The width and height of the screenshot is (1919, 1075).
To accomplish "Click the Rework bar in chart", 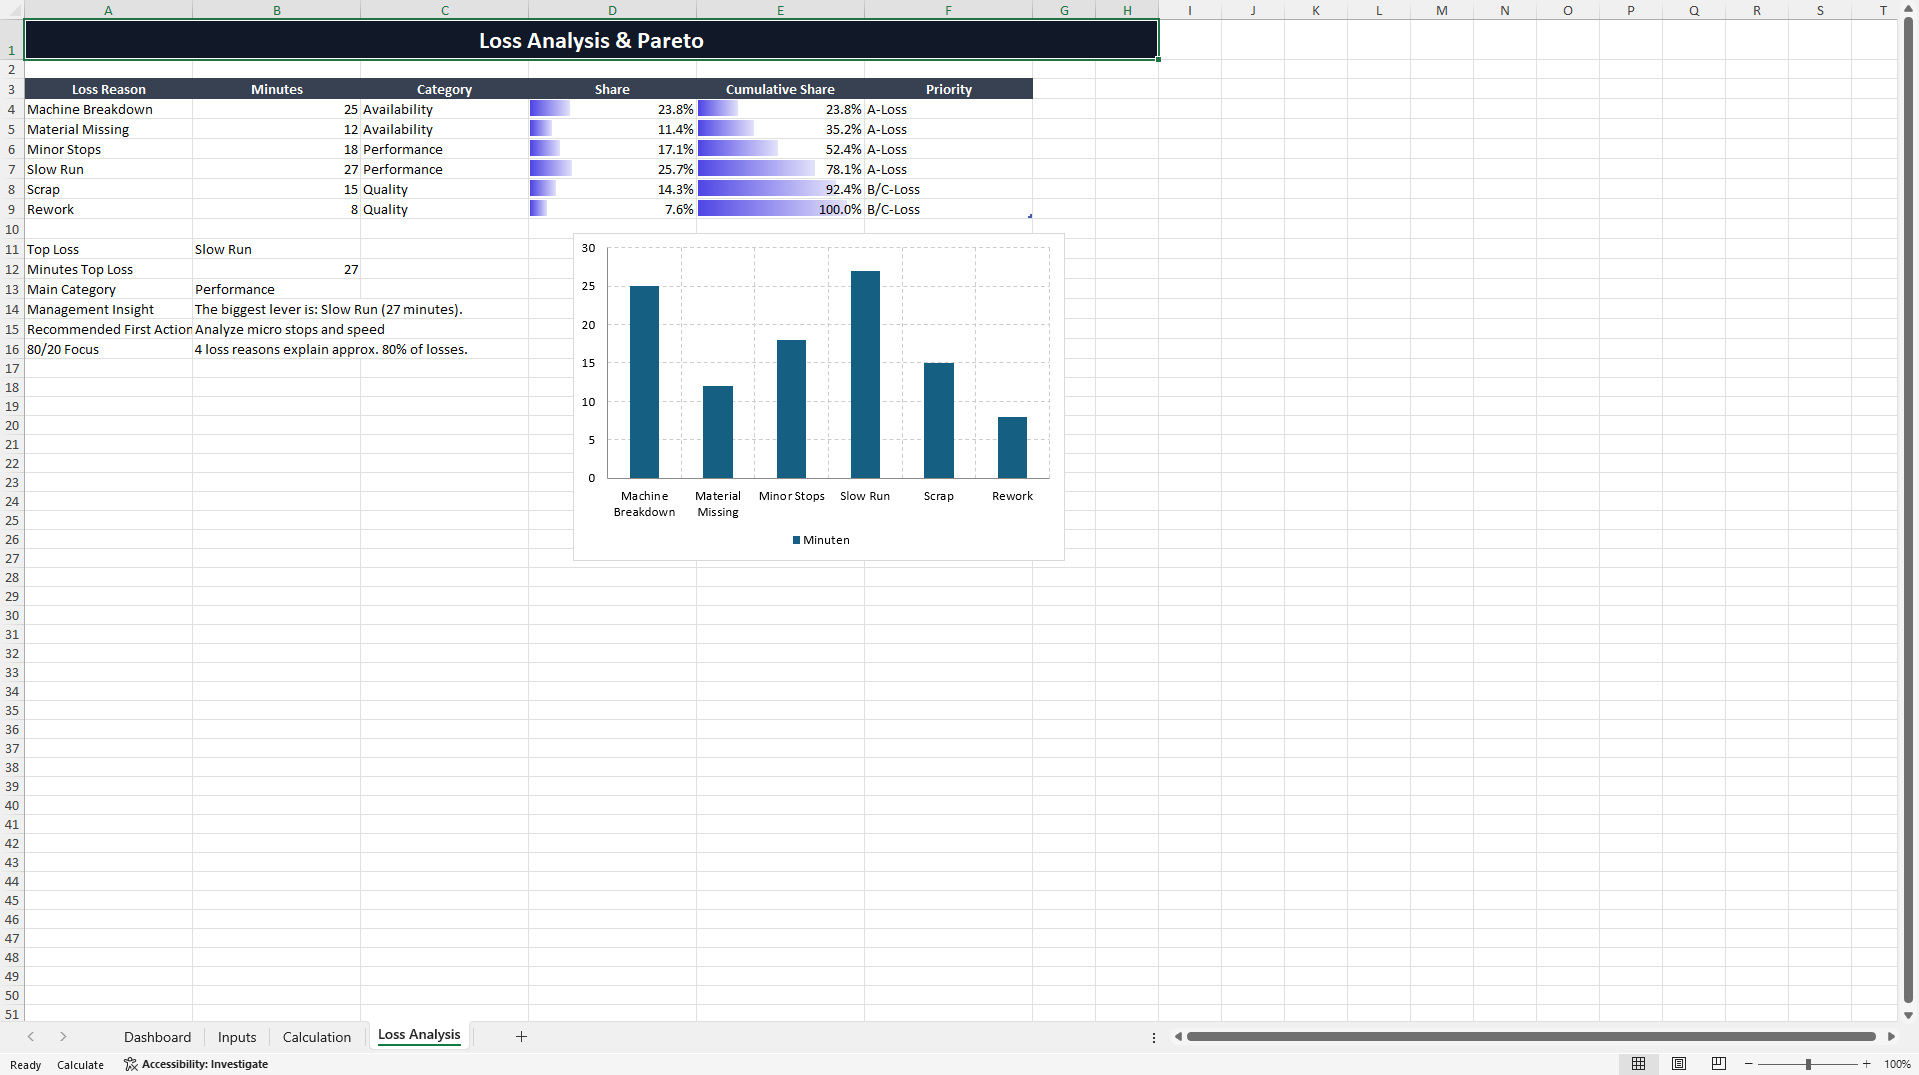I will coord(1012,447).
